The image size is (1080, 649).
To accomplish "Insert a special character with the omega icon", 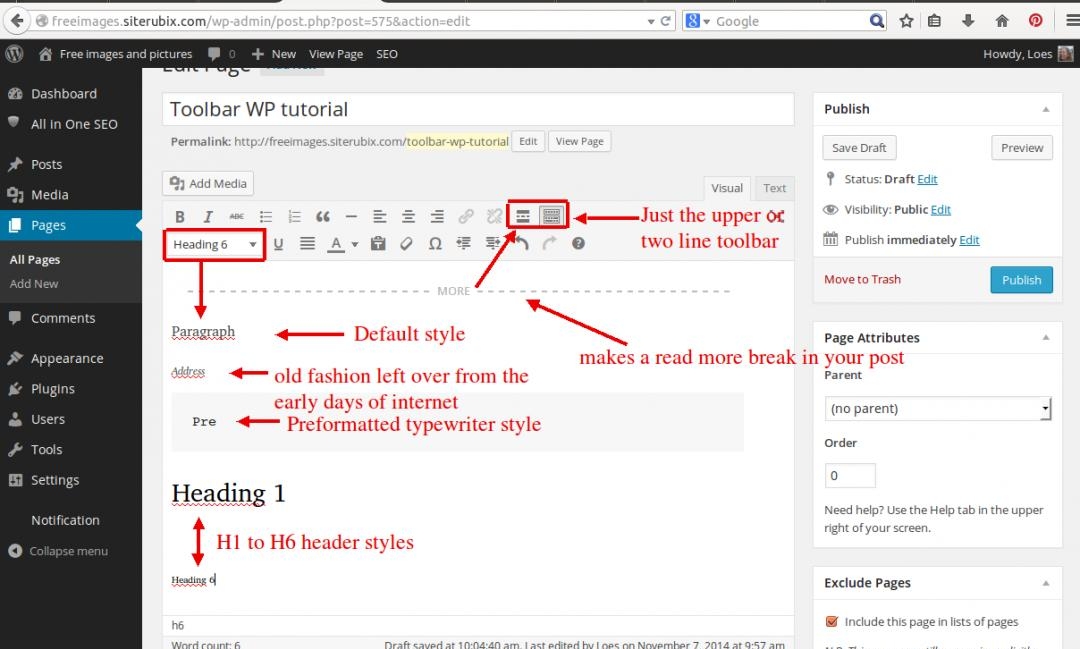I will click(x=434, y=242).
